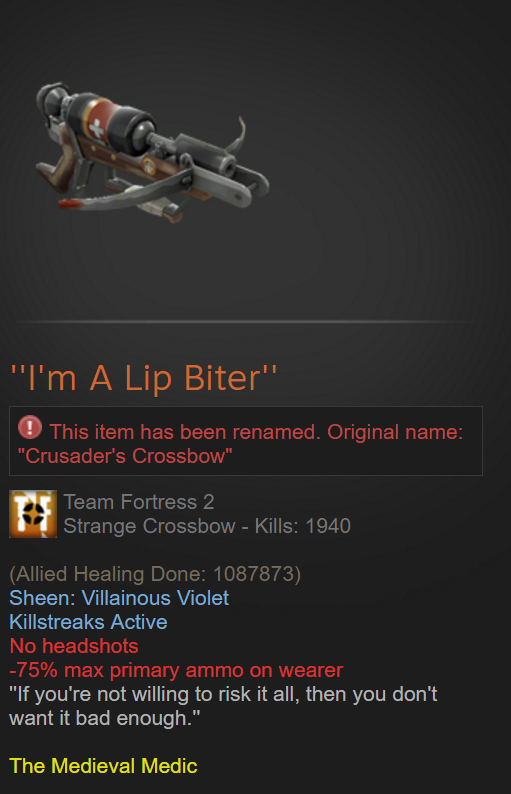
Task: Click the "If you're not willing" description quote
Action: tap(223, 706)
